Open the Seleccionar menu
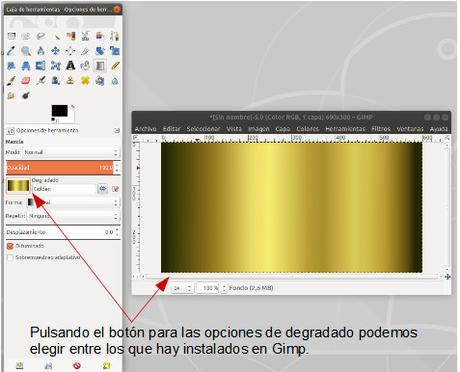This screenshot has width=460, height=372. 203,129
